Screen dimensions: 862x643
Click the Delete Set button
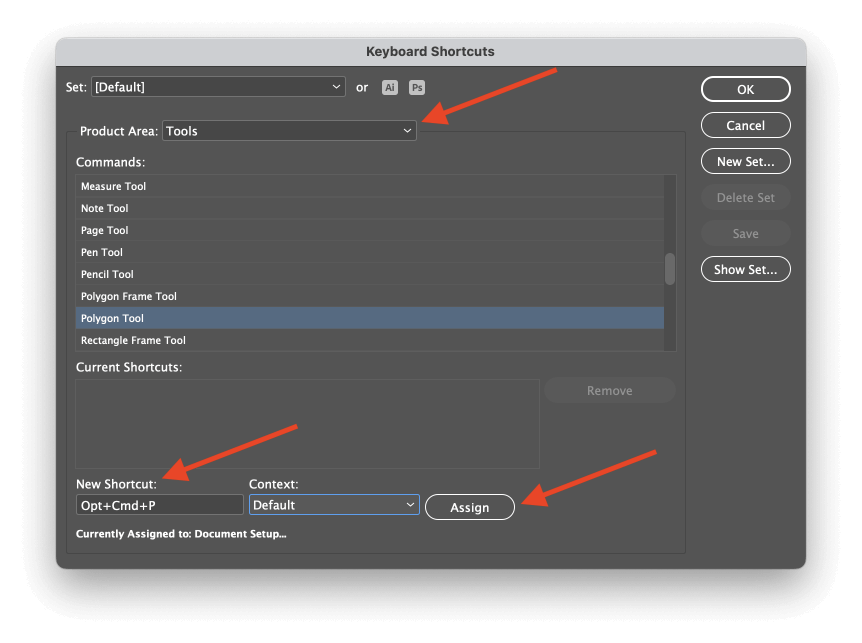point(745,197)
